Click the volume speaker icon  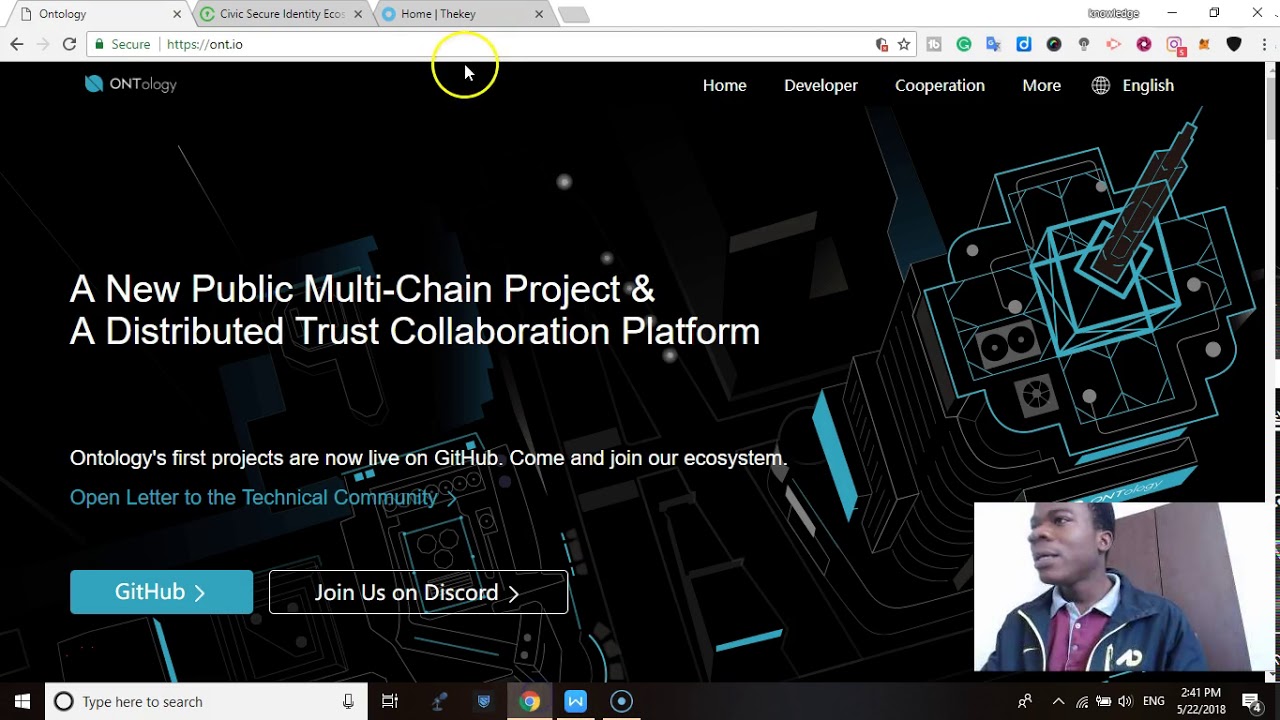tap(1125, 701)
